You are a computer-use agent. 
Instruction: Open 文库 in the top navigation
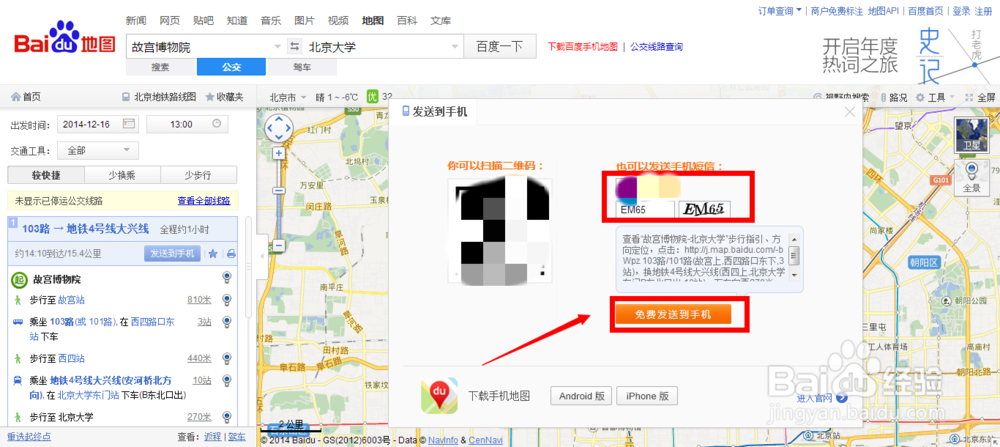(x=440, y=20)
